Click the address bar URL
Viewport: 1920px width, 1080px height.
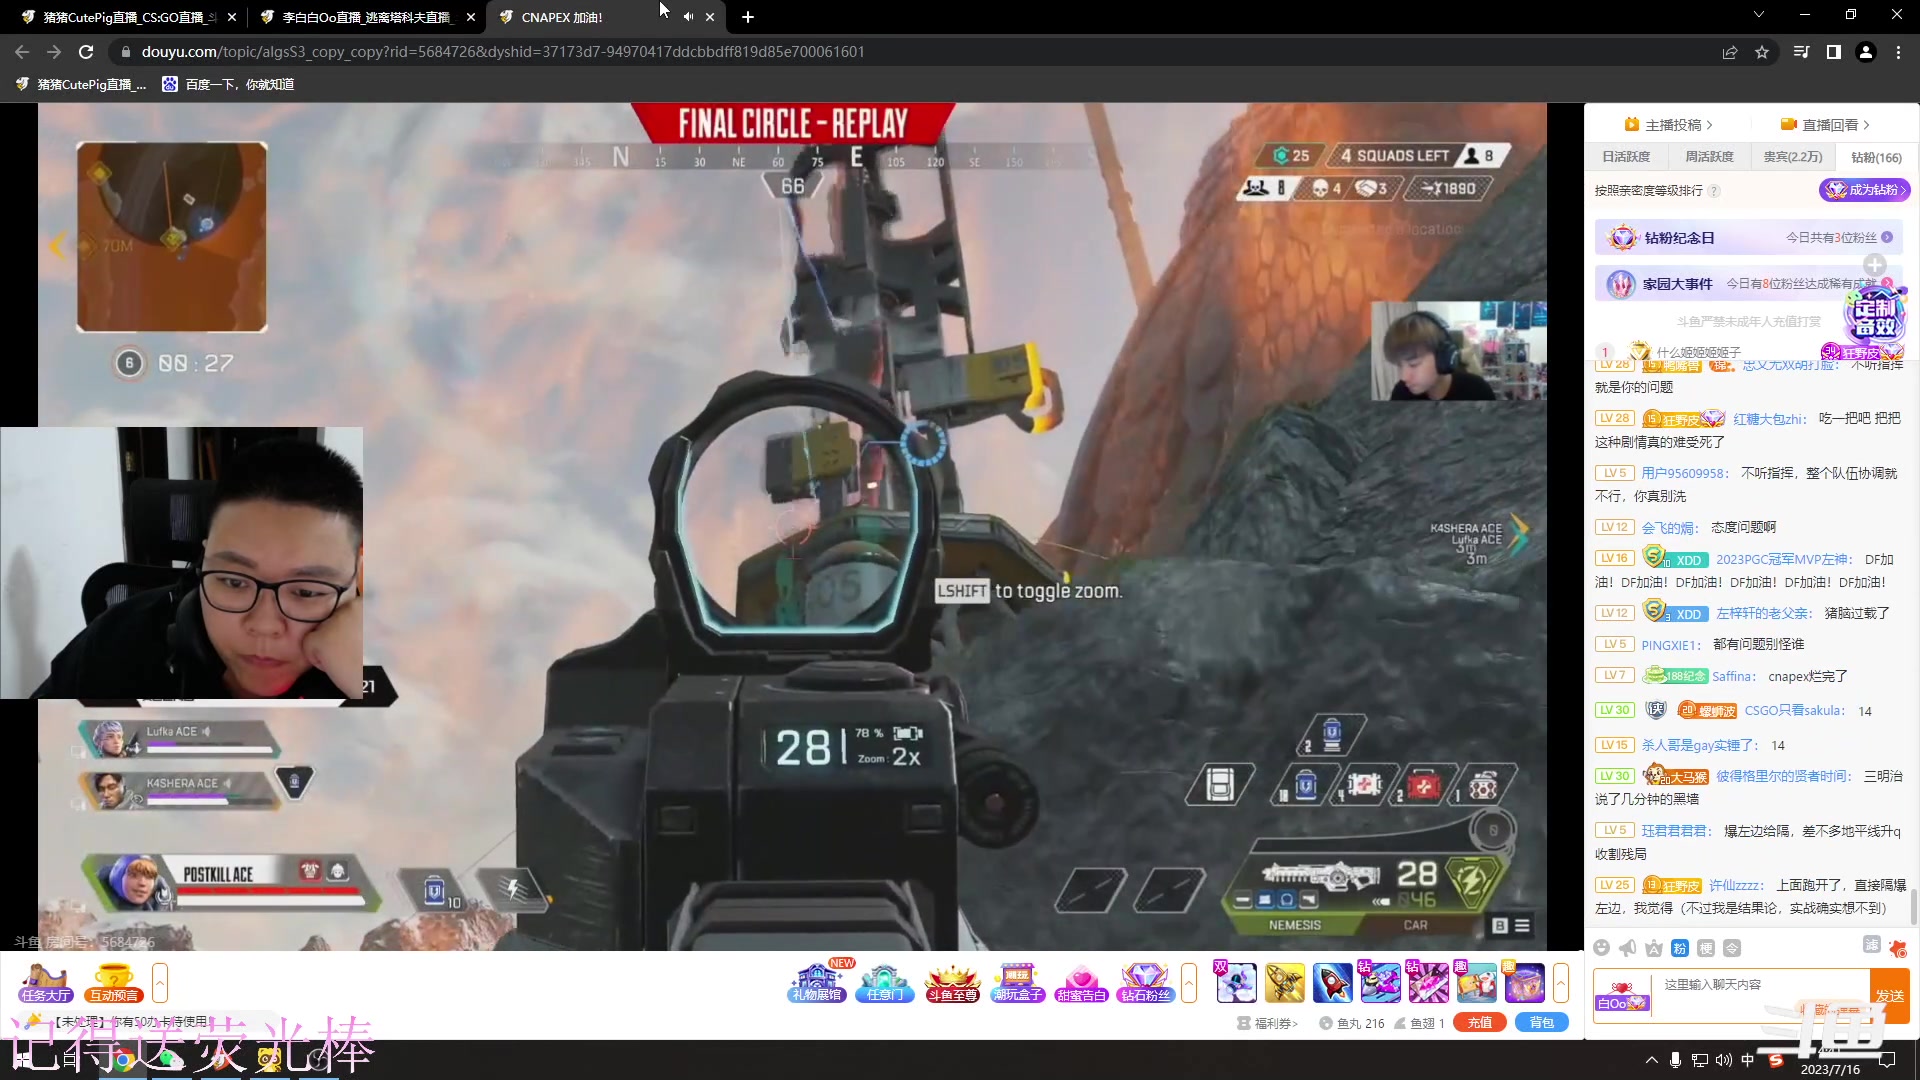tap(503, 52)
